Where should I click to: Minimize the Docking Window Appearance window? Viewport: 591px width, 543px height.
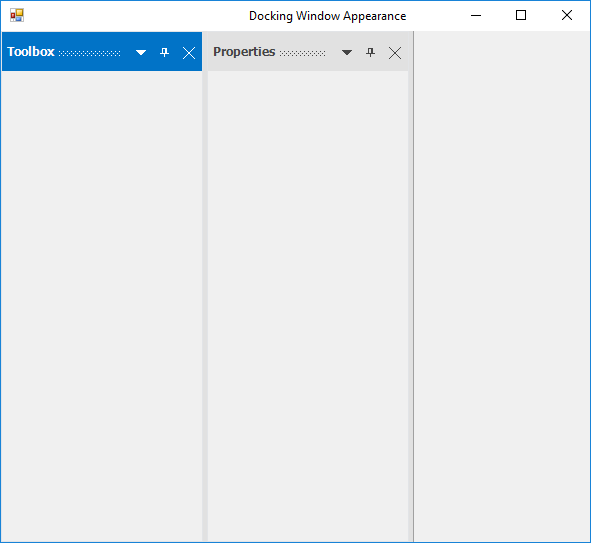(x=476, y=15)
